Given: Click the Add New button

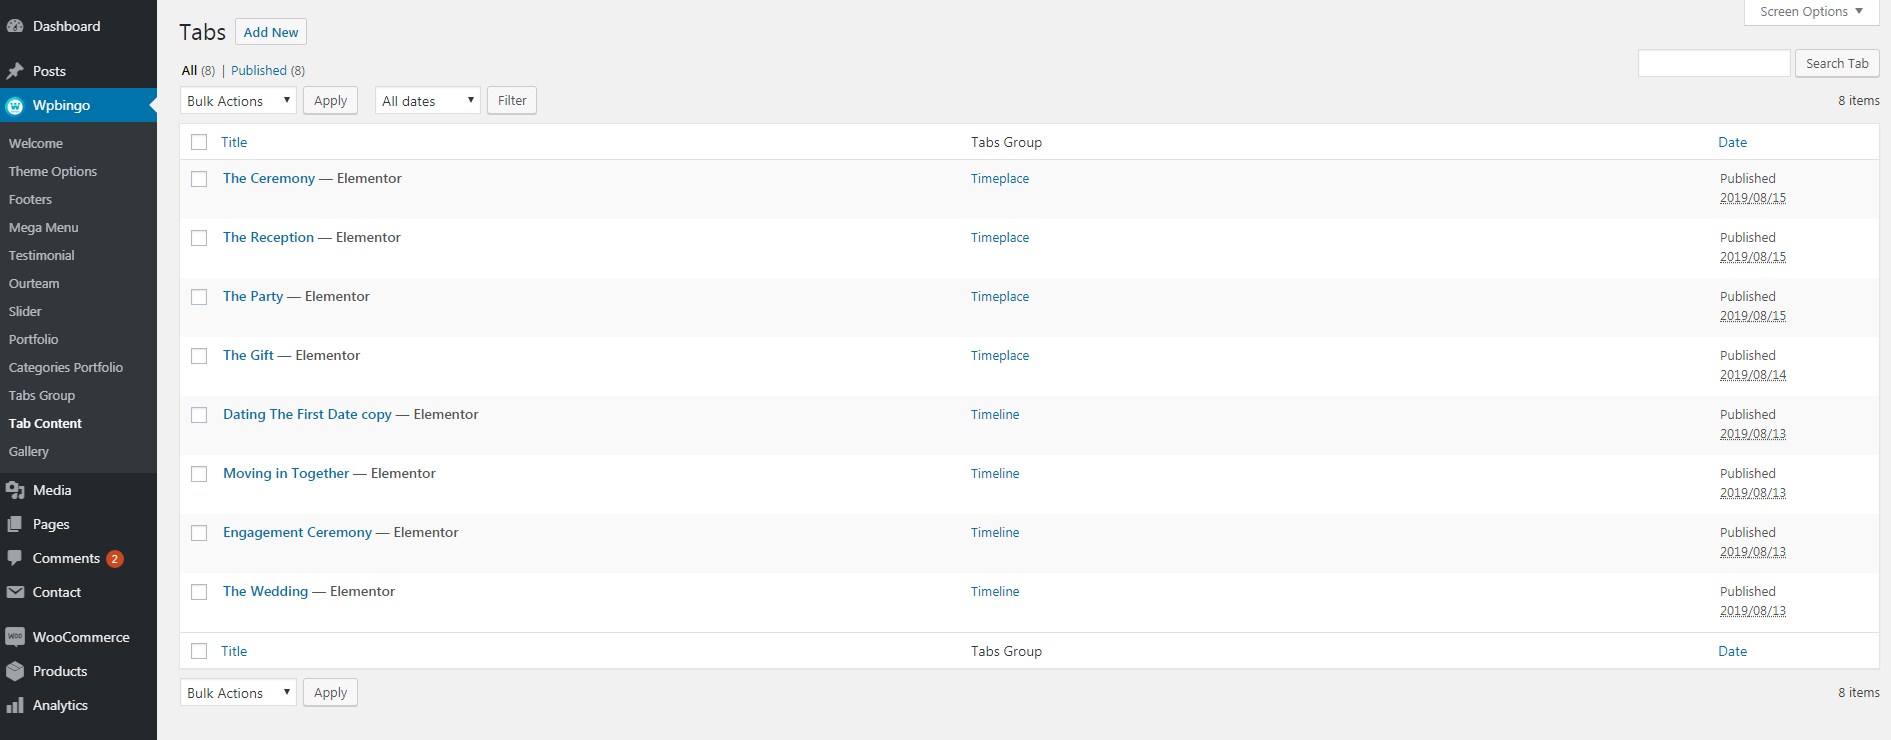Looking at the screenshot, I should pyautogui.click(x=271, y=32).
